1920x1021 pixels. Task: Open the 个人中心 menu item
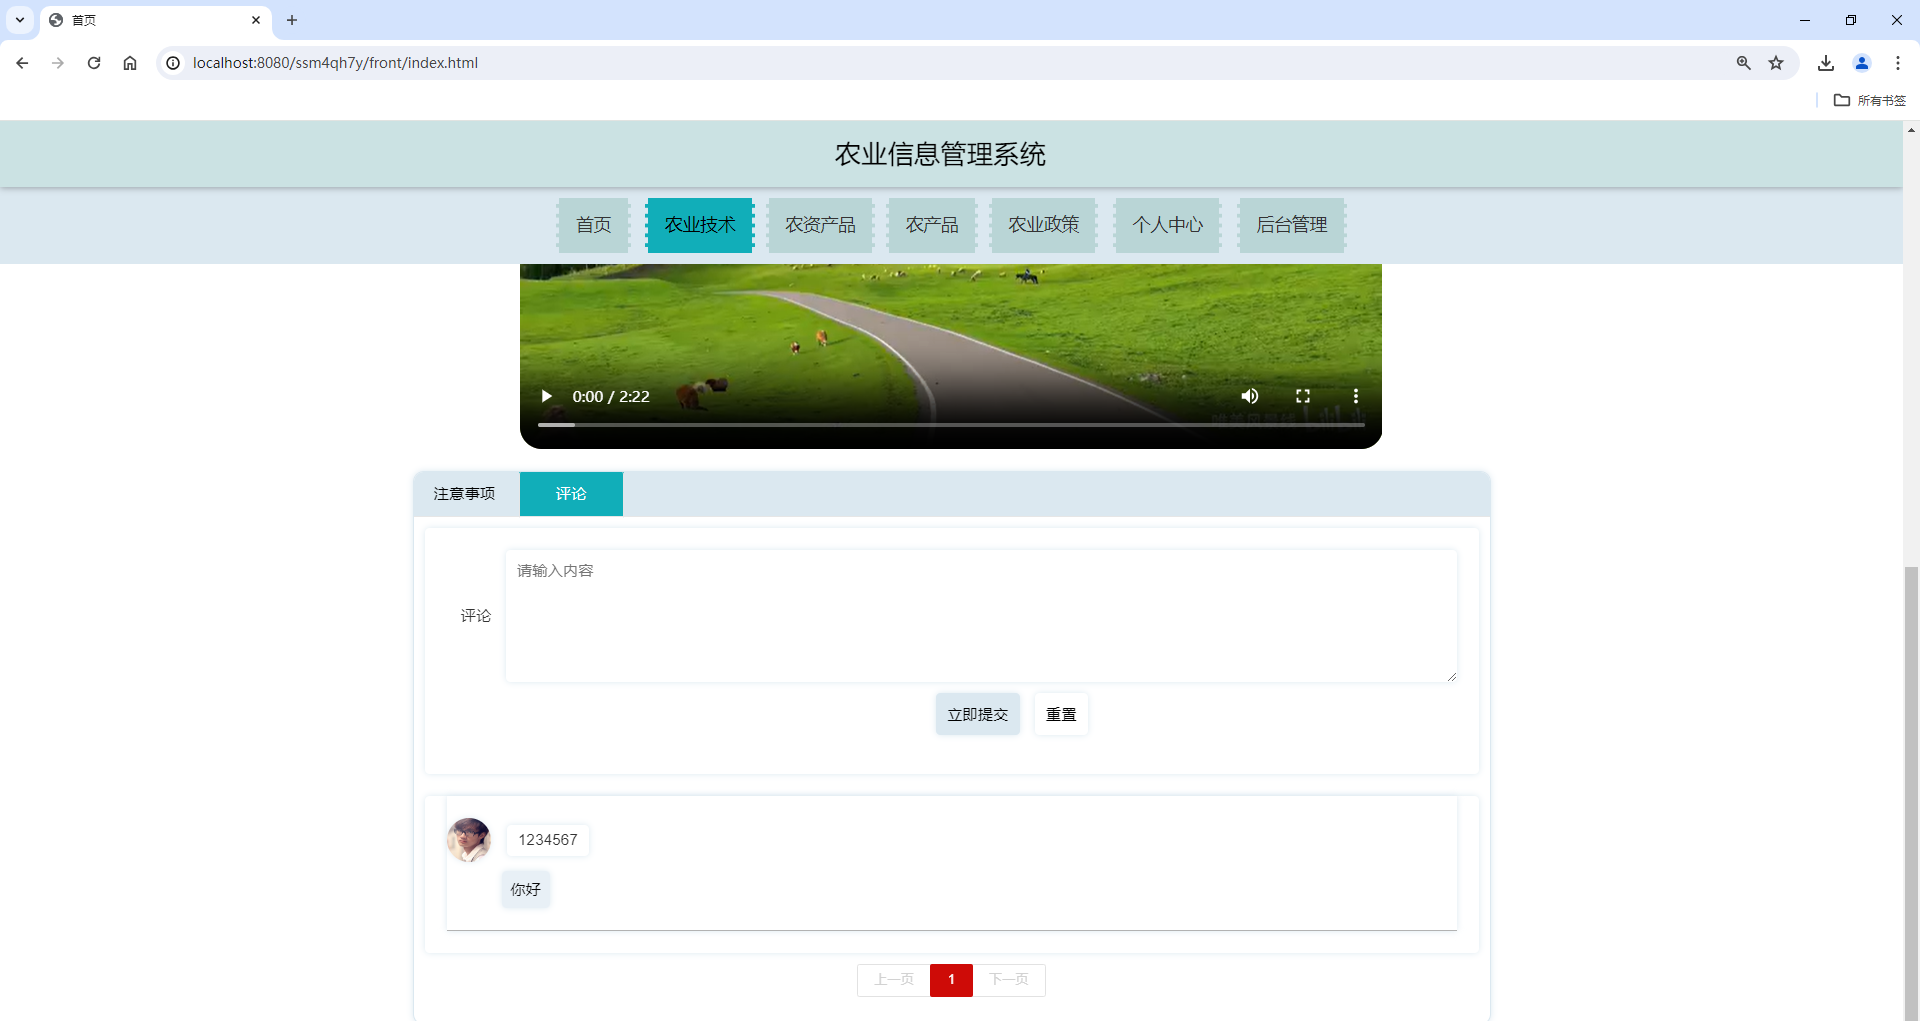pyautogui.click(x=1167, y=225)
